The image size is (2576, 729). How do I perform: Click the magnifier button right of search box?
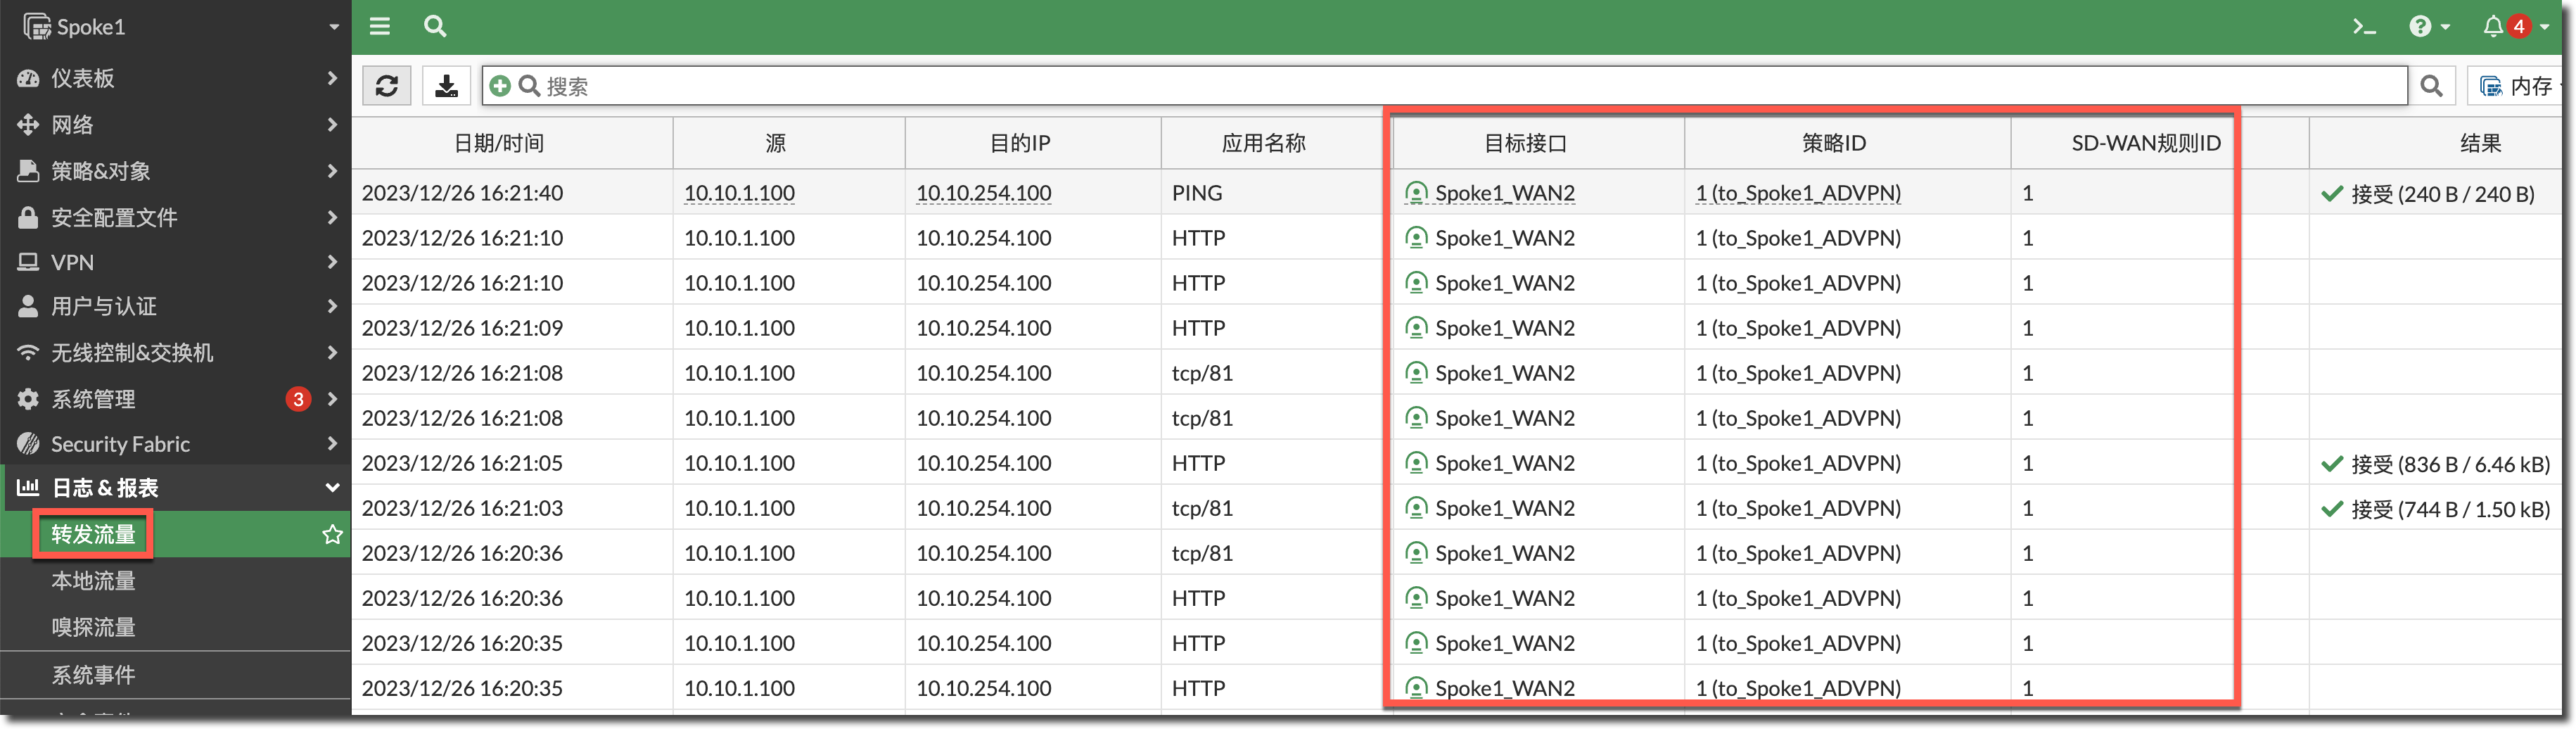tap(2431, 86)
